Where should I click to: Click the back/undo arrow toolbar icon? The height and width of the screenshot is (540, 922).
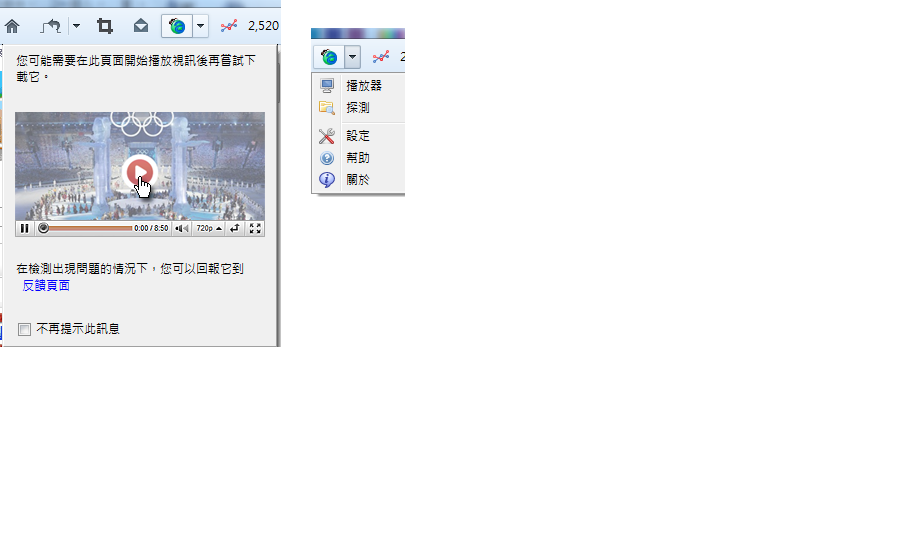point(51,26)
